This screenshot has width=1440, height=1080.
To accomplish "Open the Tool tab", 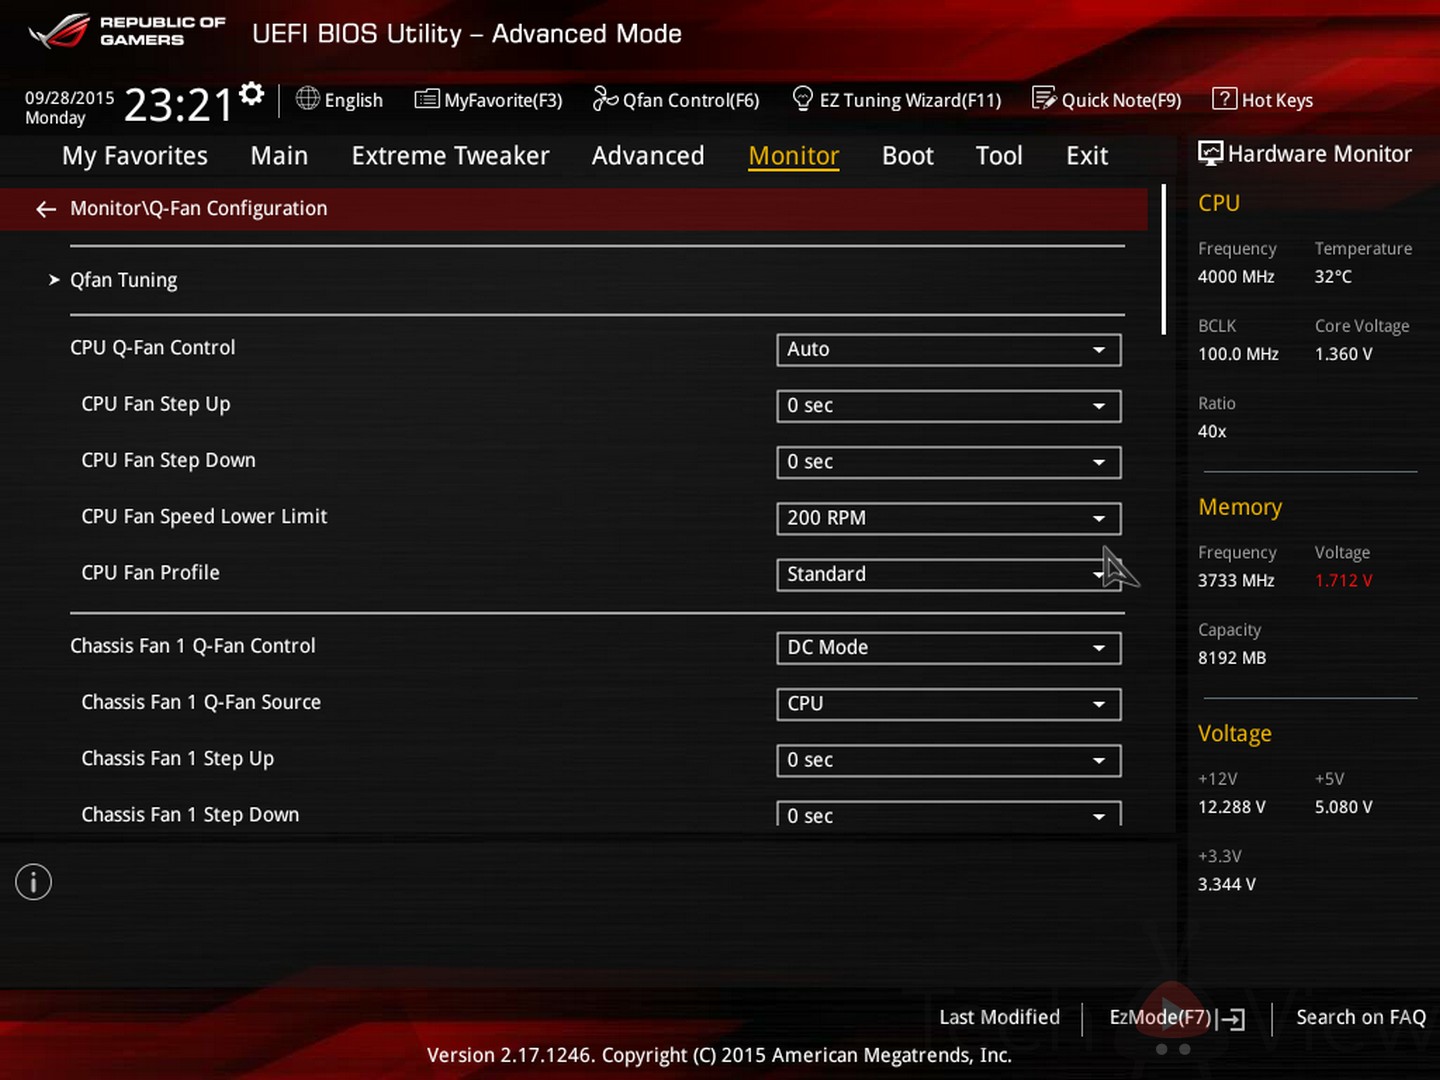I will coord(999,156).
